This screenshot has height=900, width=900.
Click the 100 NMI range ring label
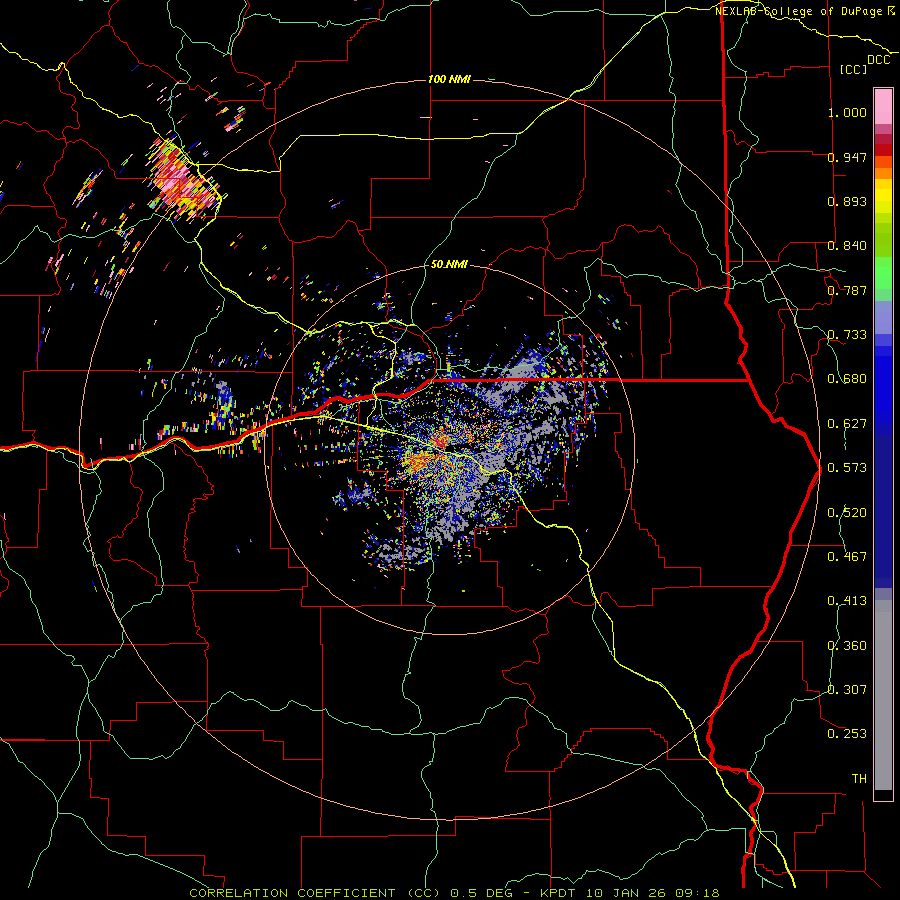[449, 79]
